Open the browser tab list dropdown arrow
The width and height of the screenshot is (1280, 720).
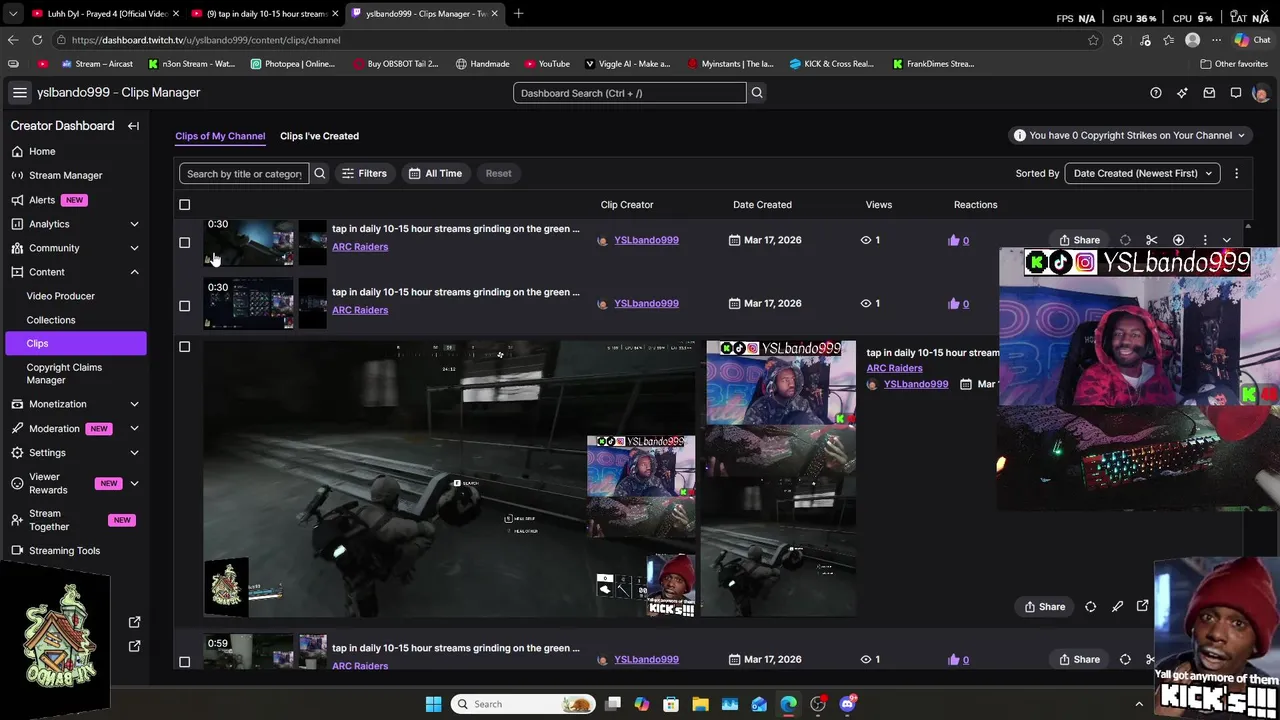coord(12,13)
